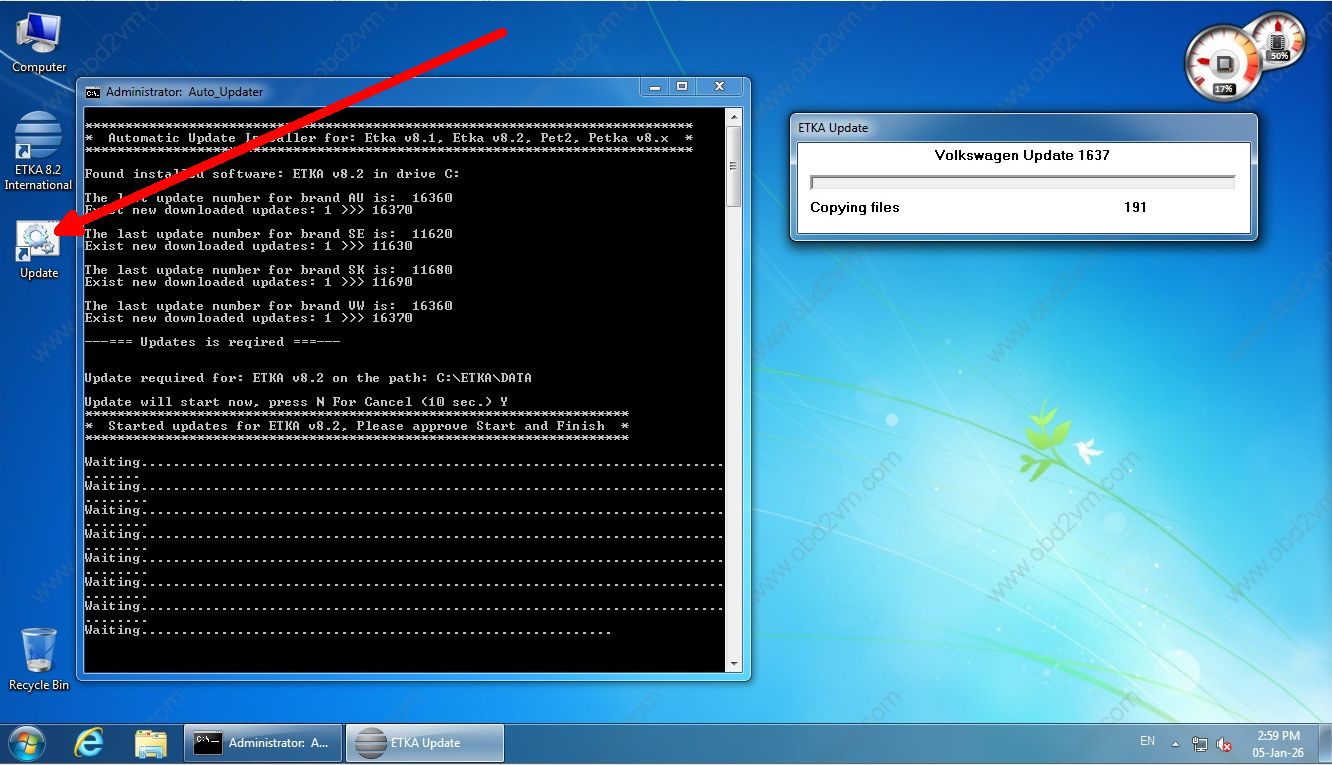Show hidden system tray icons
Viewport: 1332px width, 765px height.
click(1176, 744)
